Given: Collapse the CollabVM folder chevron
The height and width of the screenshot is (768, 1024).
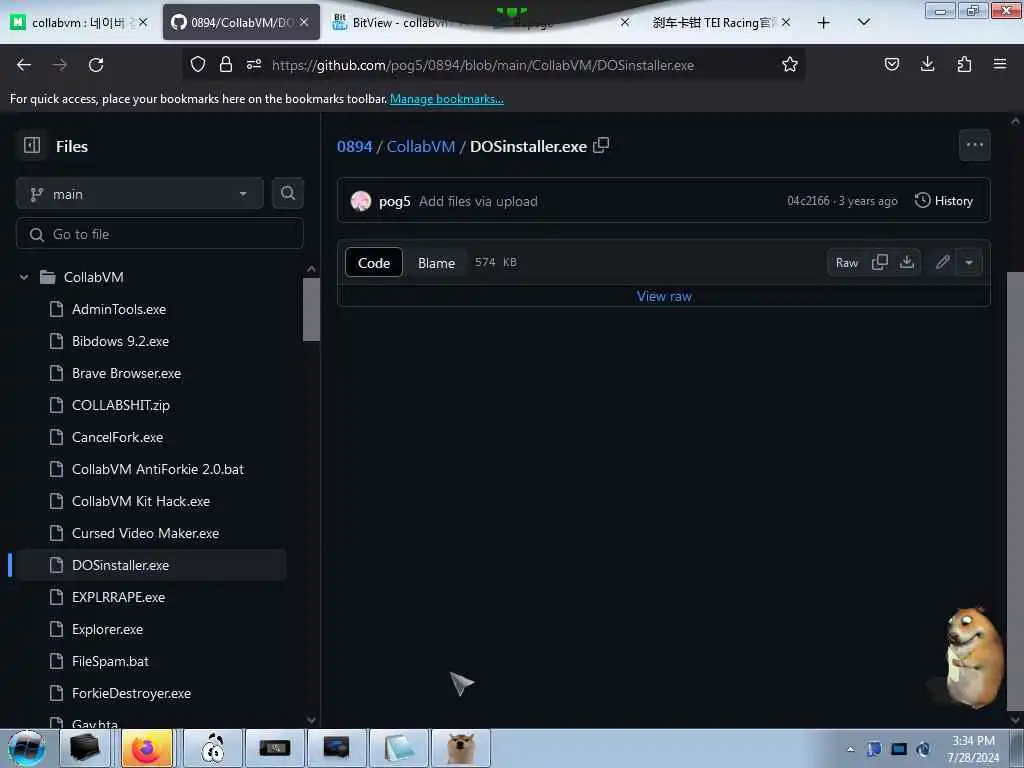Looking at the screenshot, I should coord(24,278).
